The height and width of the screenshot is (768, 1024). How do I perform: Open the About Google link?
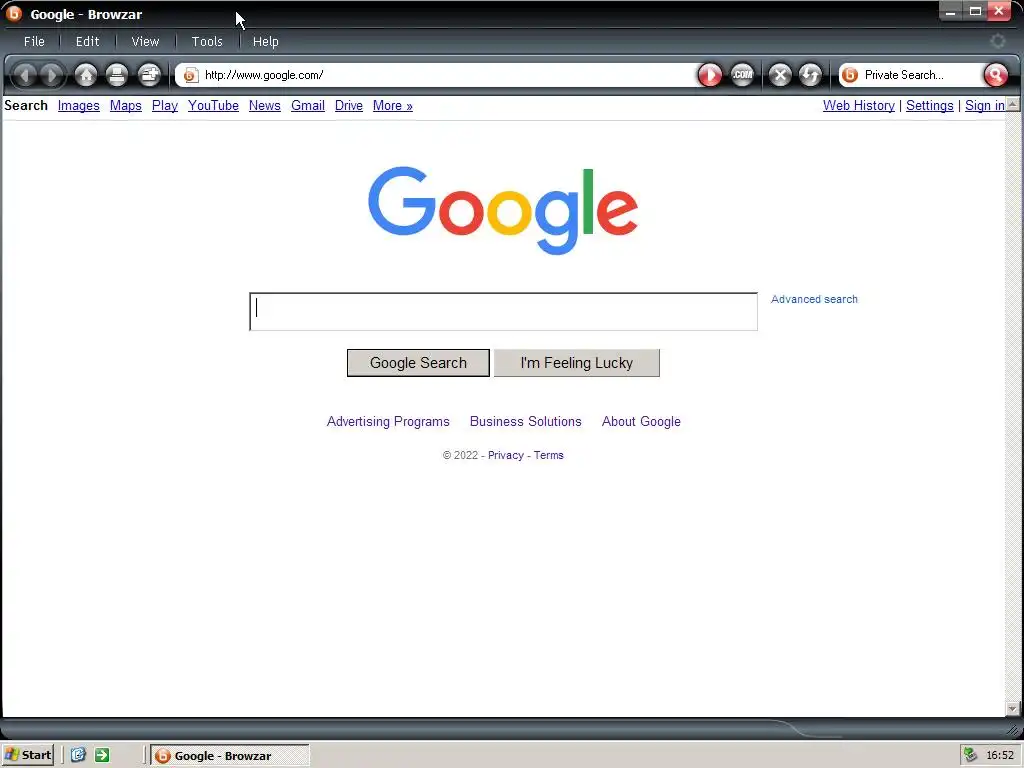641,422
